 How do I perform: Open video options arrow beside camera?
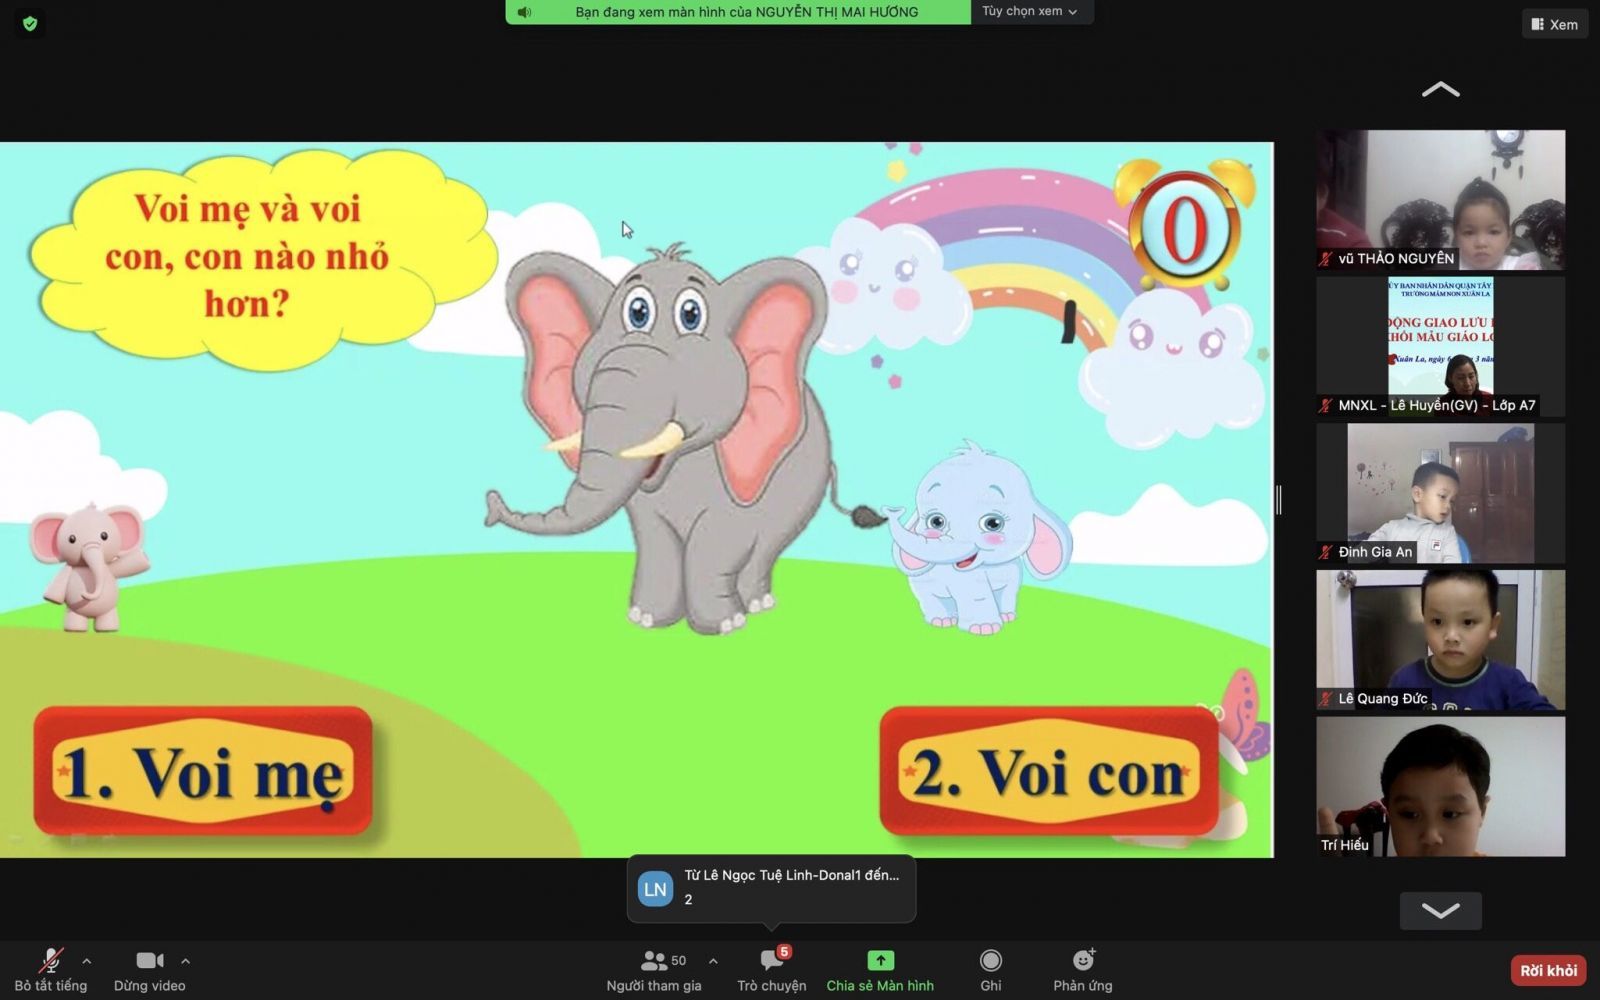click(x=186, y=961)
